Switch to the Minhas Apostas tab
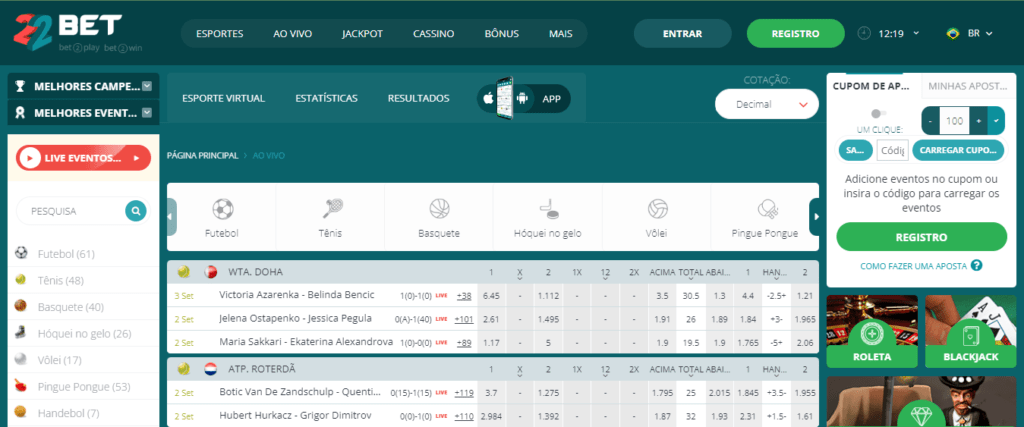 coord(965,86)
